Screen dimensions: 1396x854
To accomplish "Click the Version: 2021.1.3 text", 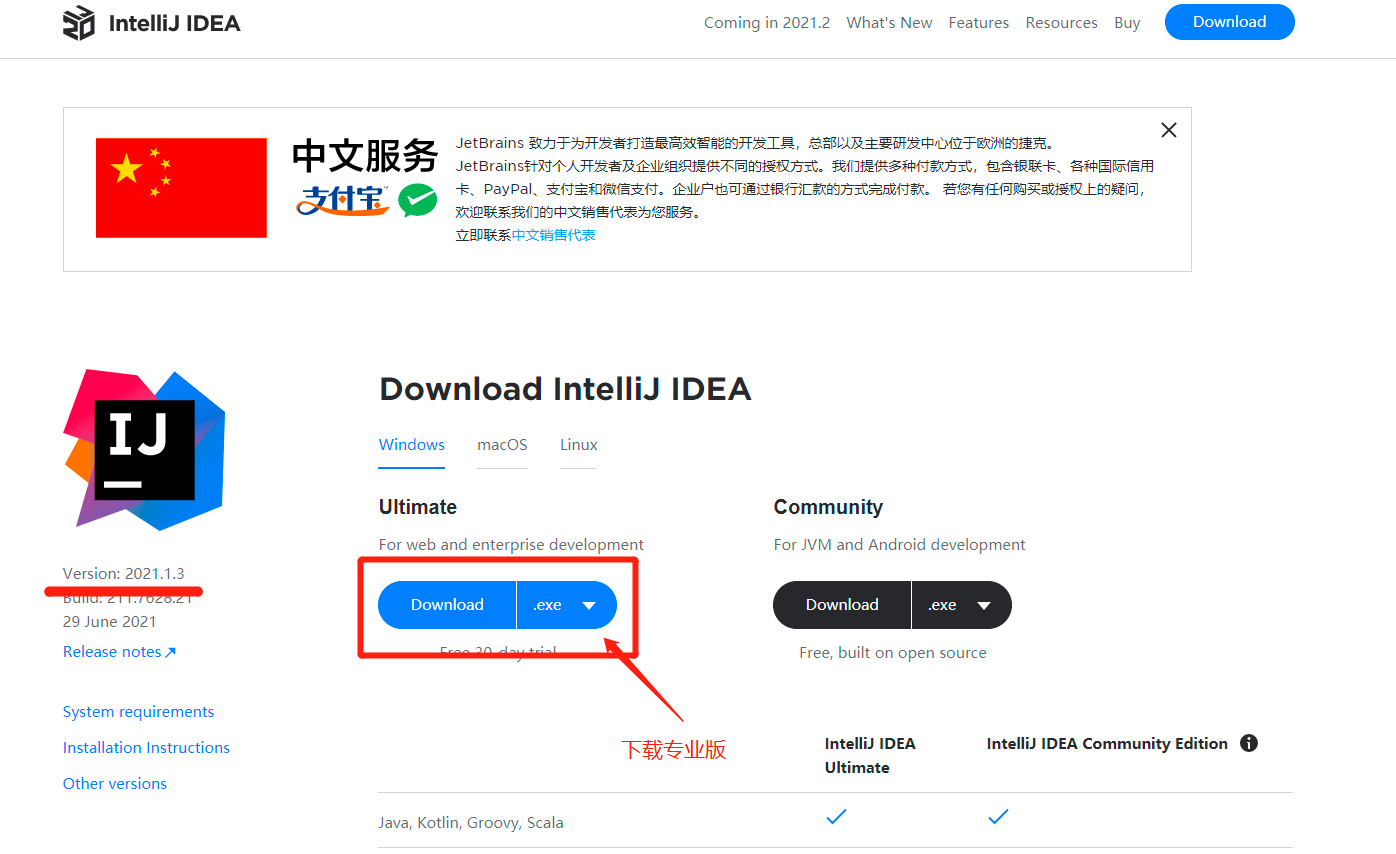I will point(124,574).
